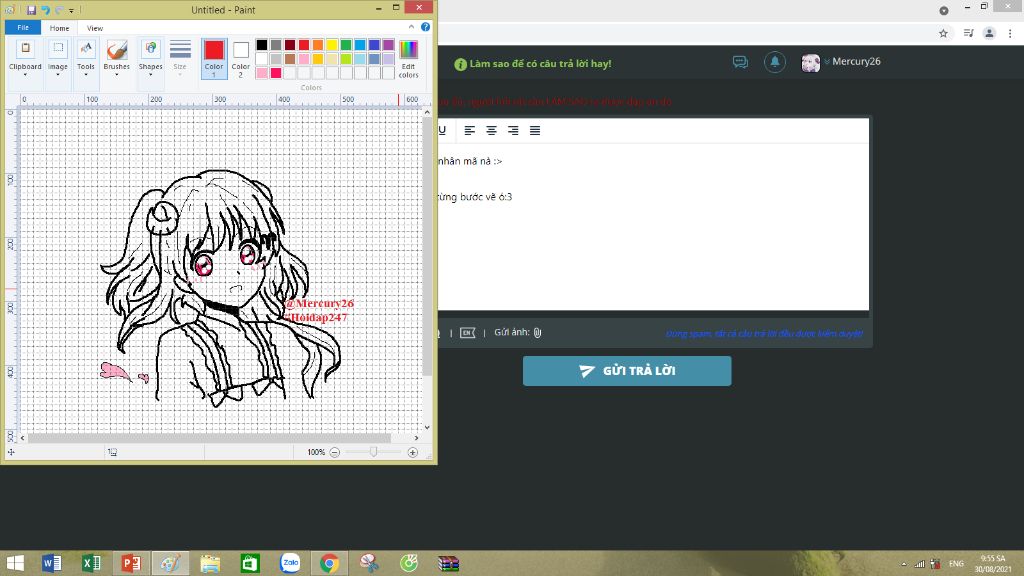Image resolution: width=1024 pixels, height=576 pixels.
Task: Submit with GỬI TRẢ LỜI button
Action: pos(627,371)
